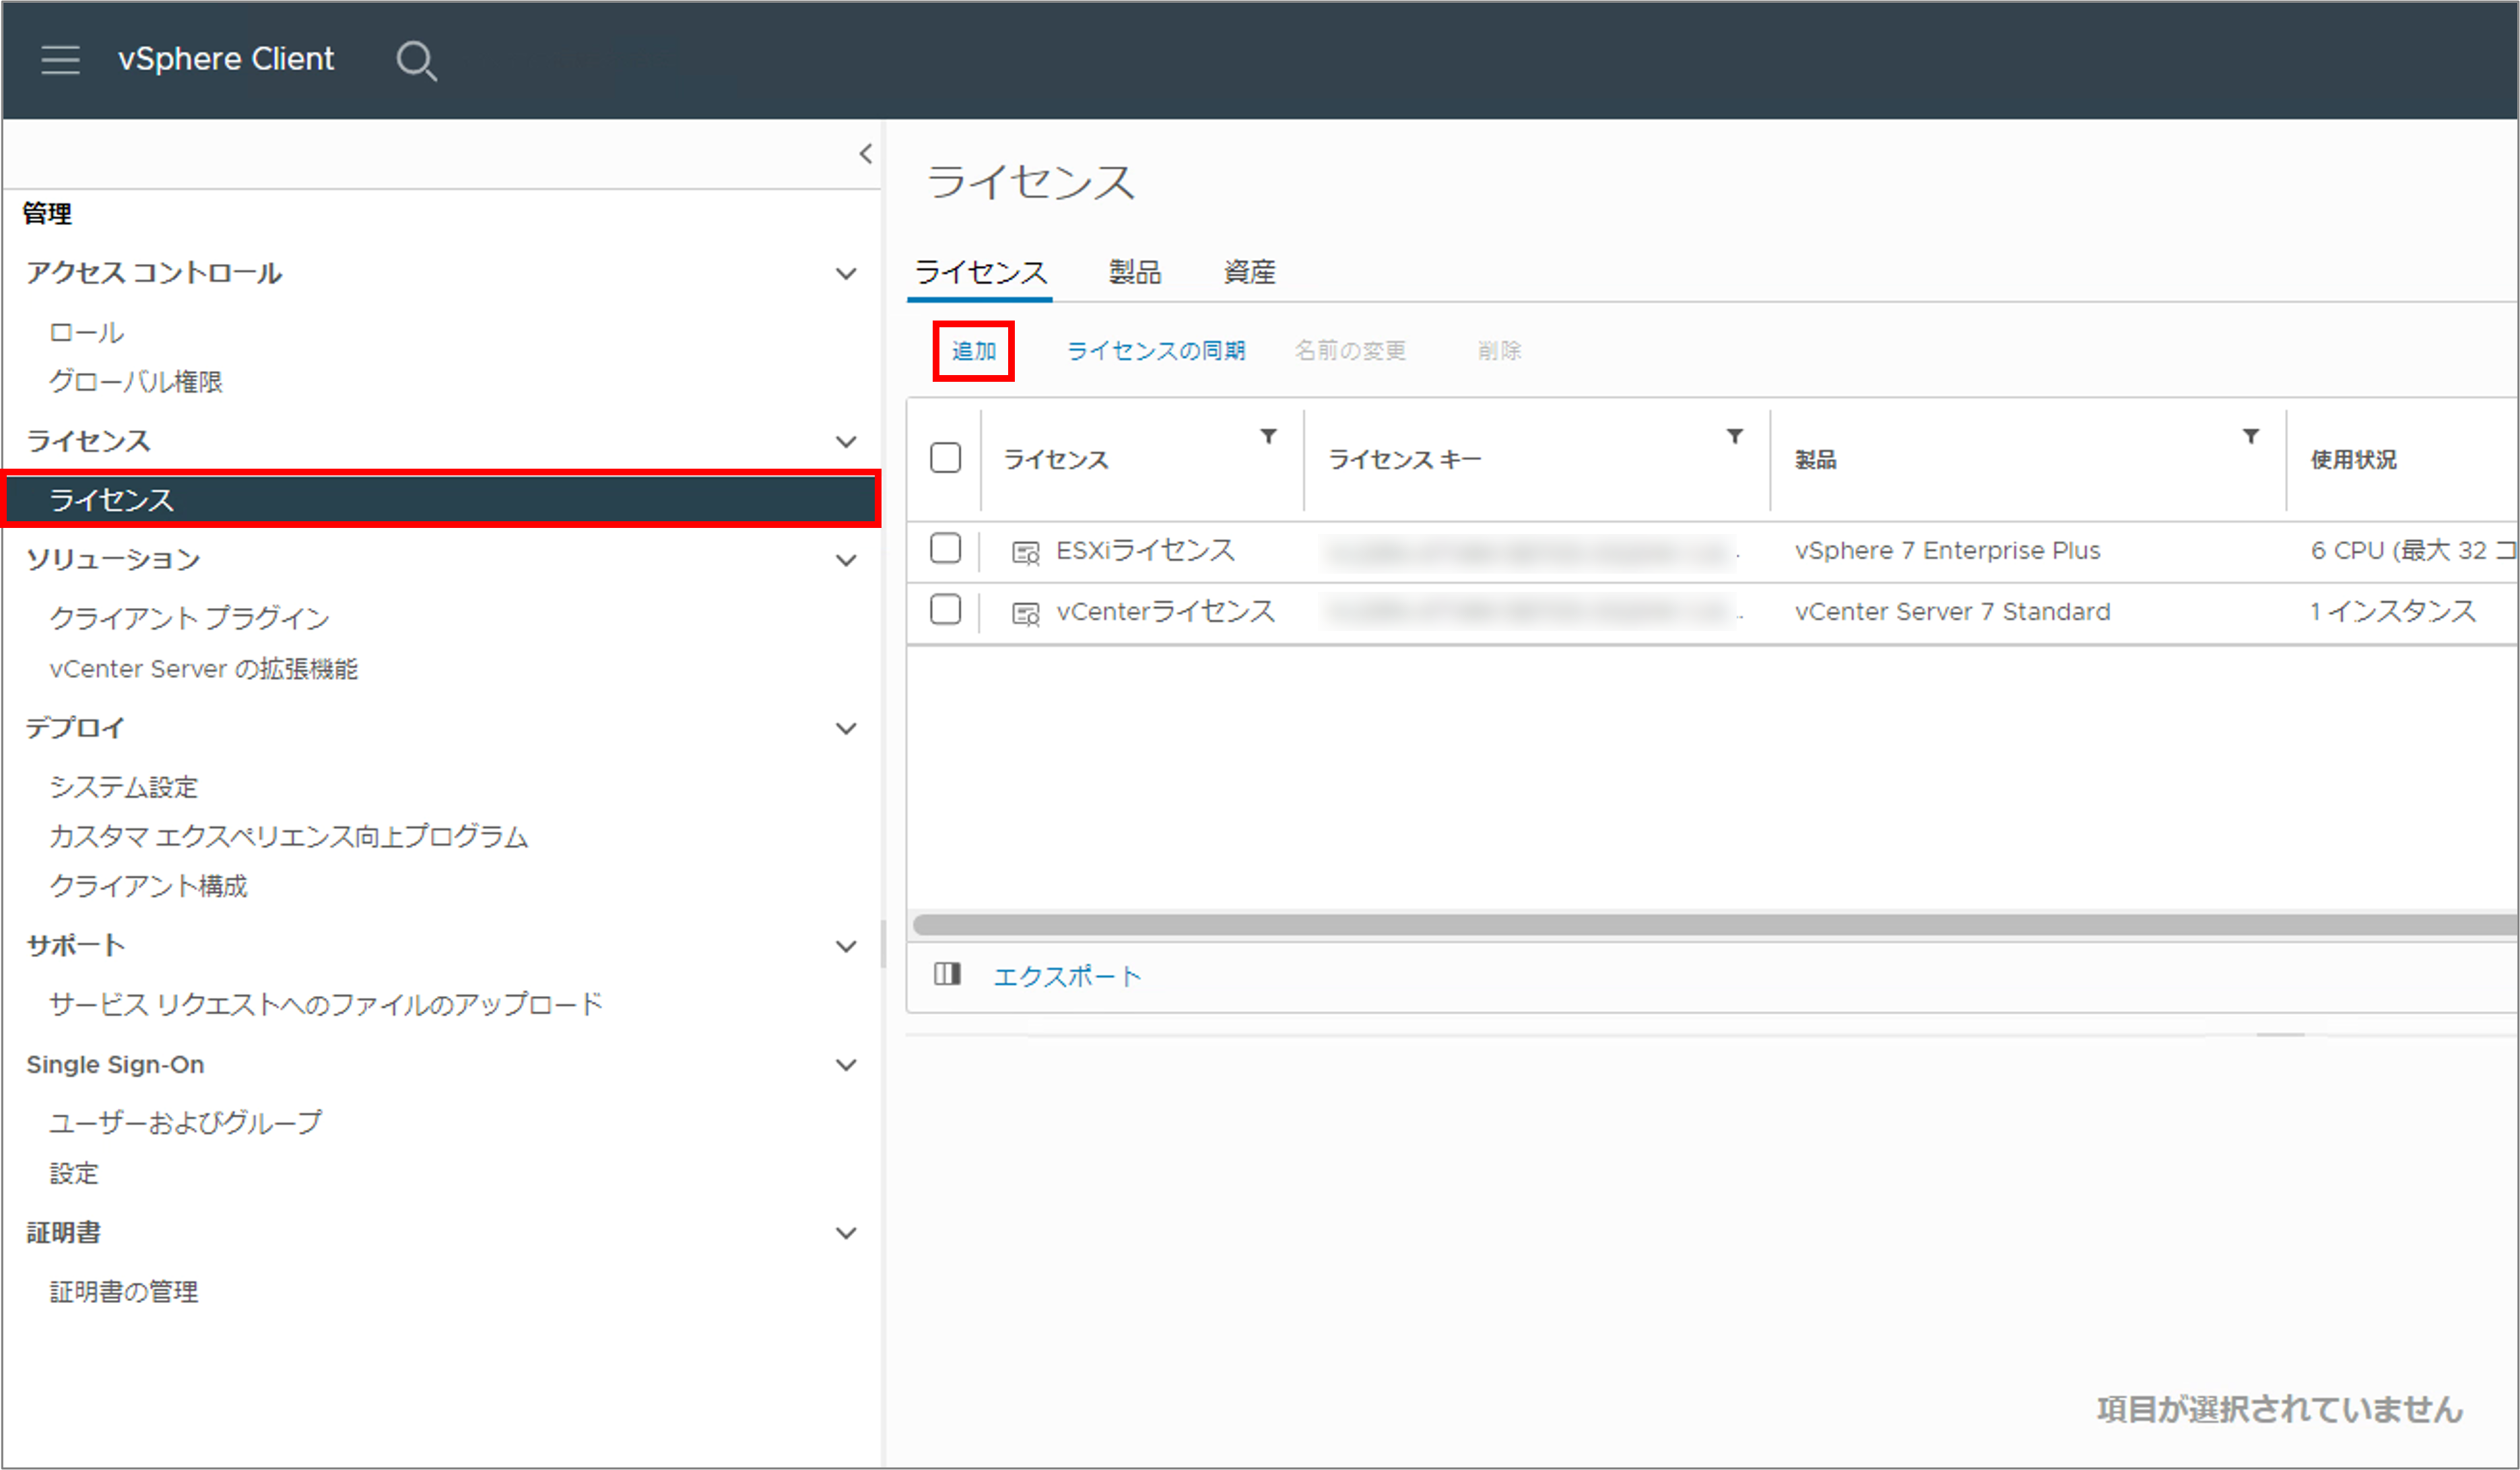Click the 使用状況 column header
This screenshot has height=1470, width=2520.
pyautogui.click(x=2353, y=460)
